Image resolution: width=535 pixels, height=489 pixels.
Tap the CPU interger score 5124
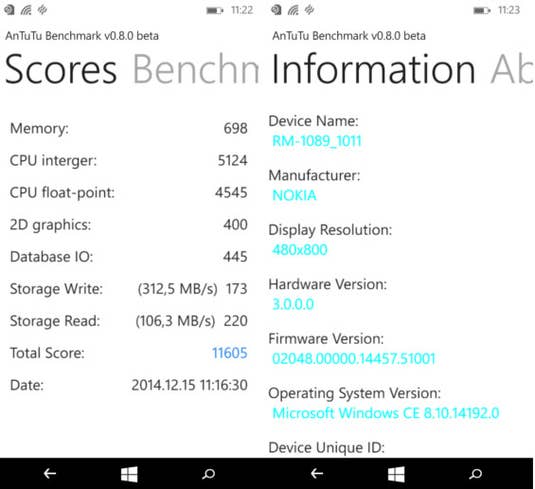[233, 160]
